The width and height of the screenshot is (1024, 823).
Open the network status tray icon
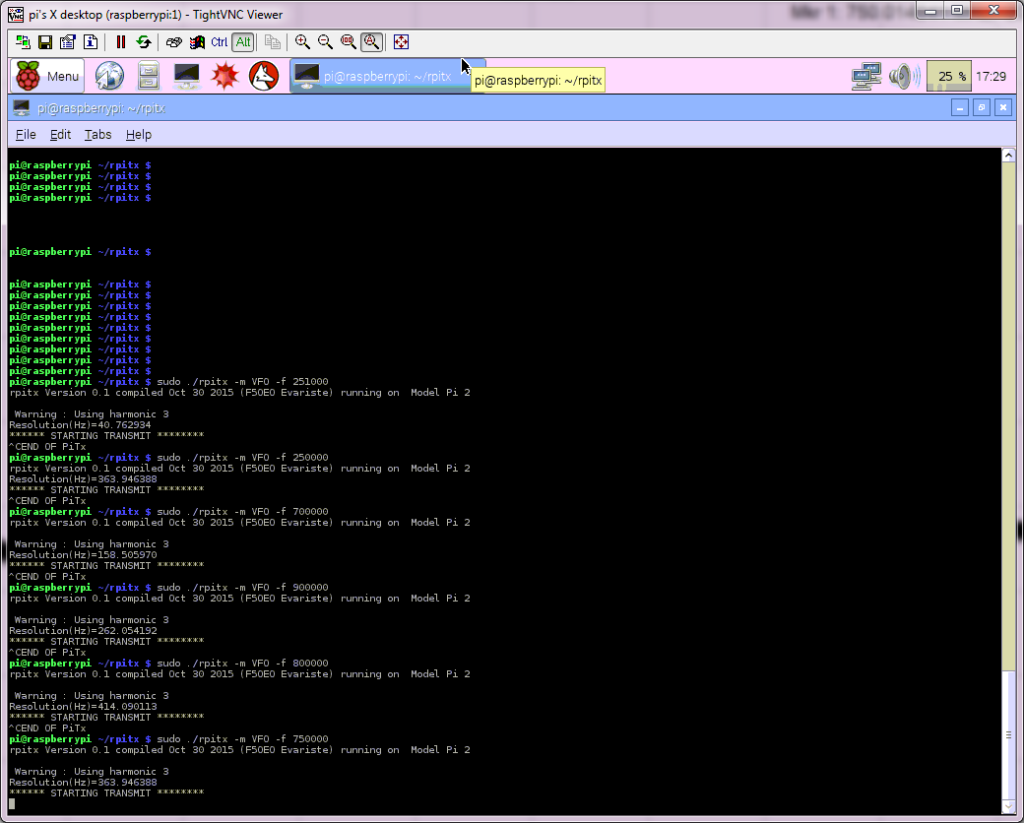coord(867,76)
